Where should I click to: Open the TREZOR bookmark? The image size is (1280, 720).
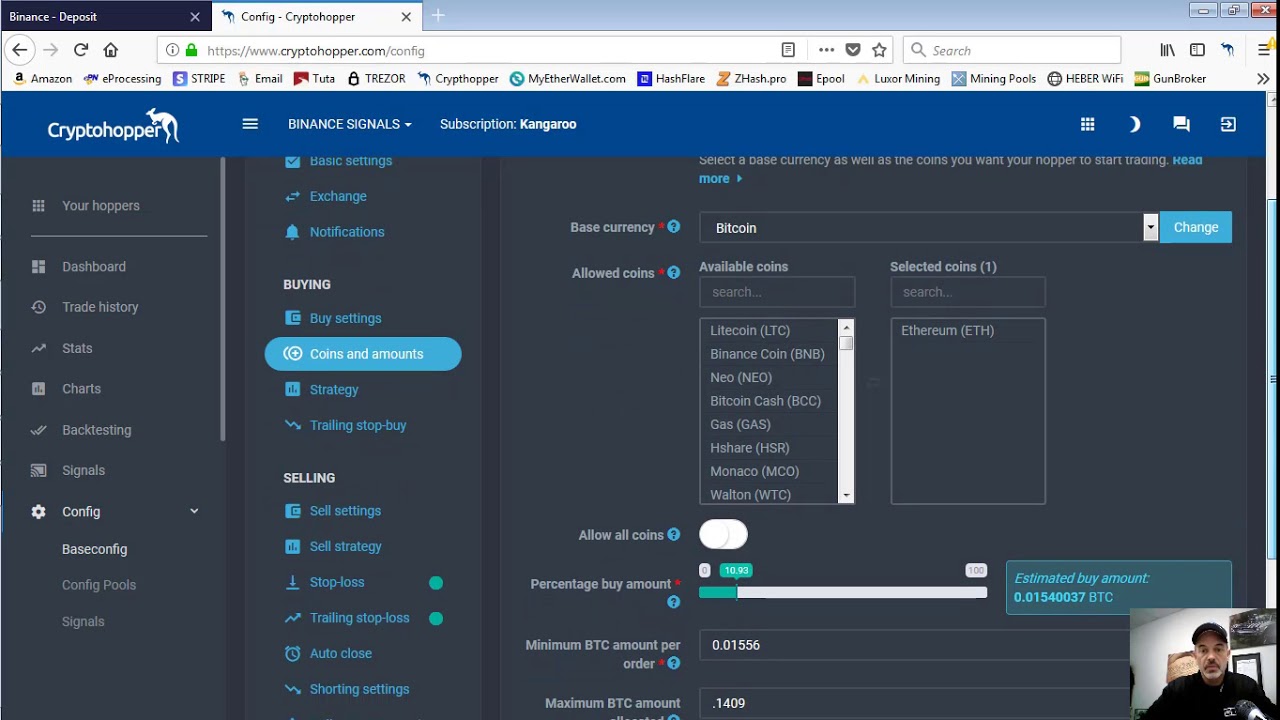tap(376, 78)
